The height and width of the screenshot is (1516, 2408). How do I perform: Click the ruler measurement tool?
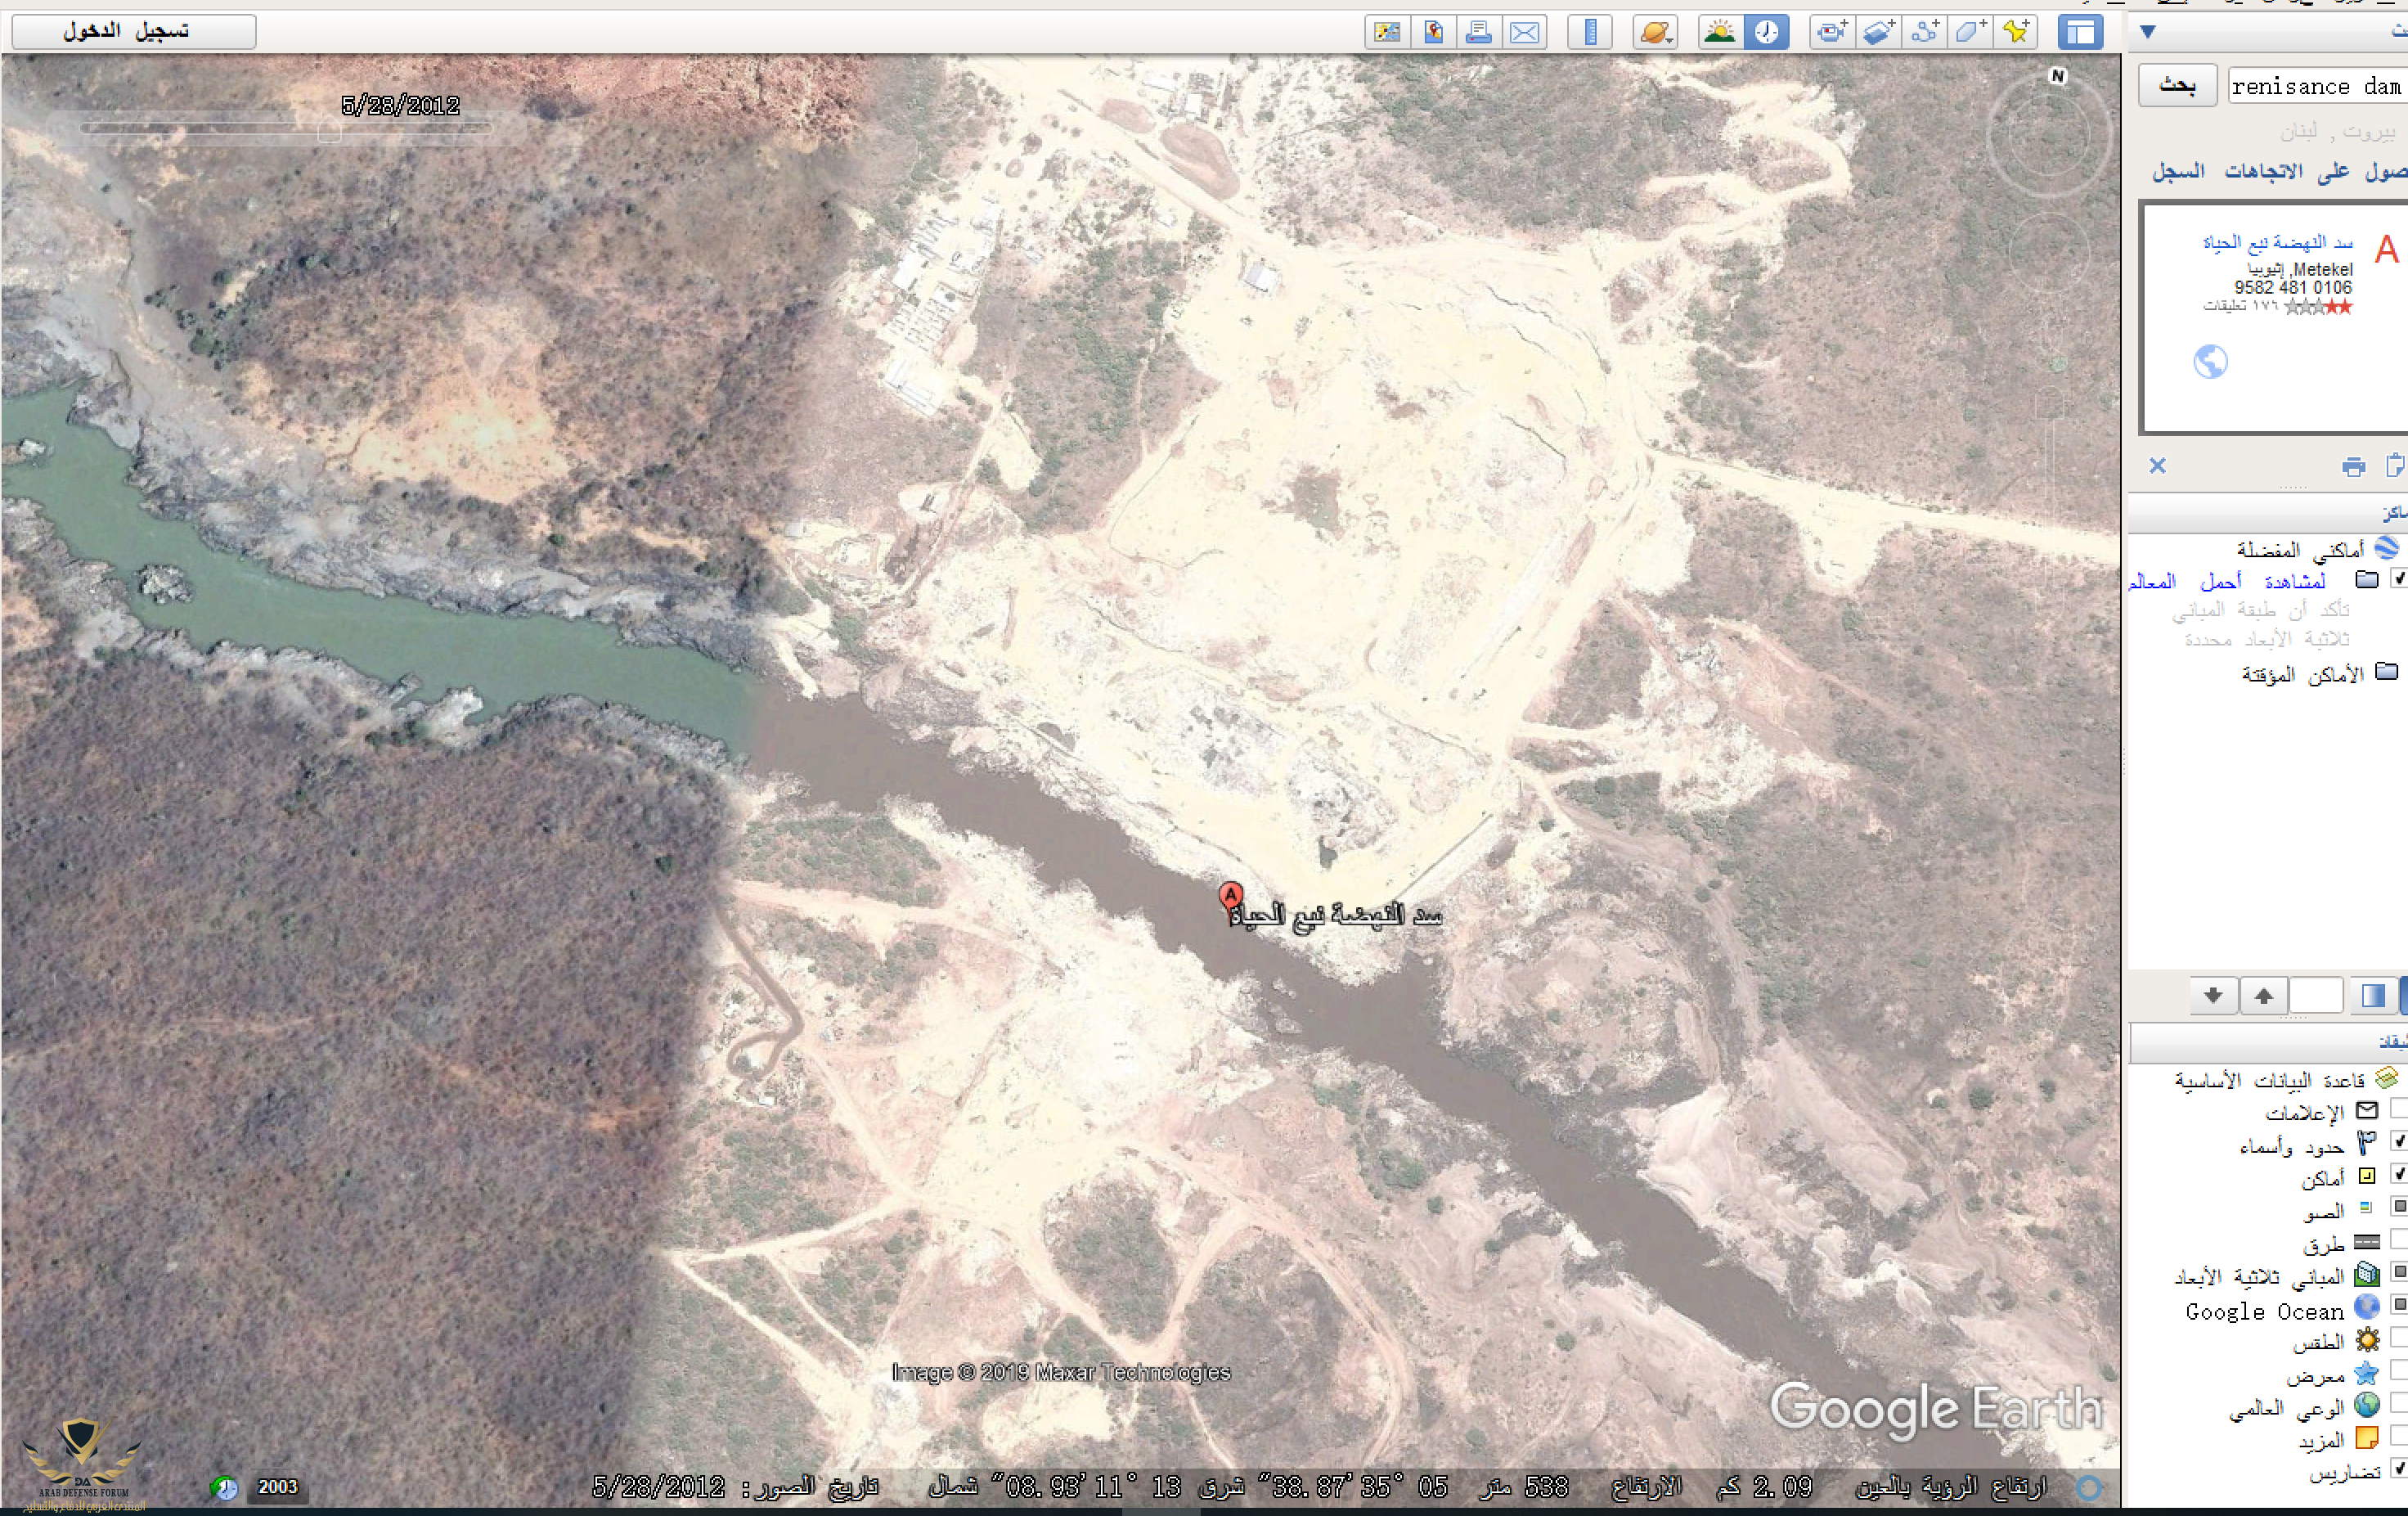(1590, 33)
